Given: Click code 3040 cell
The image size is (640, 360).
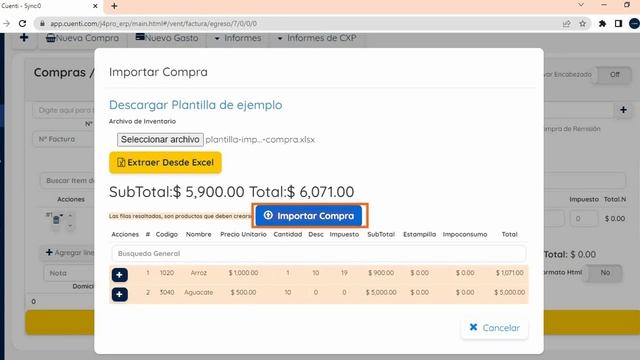Looking at the screenshot, I should pos(167,292).
